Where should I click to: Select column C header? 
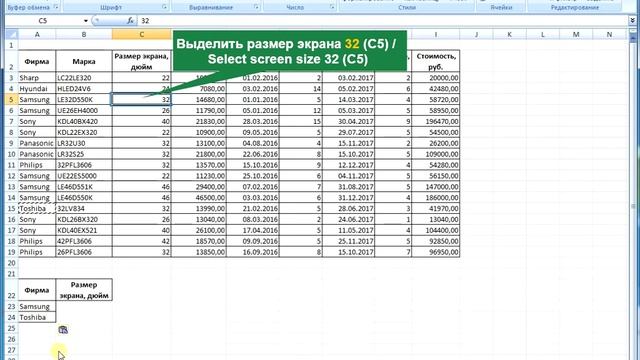tap(142, 35)
